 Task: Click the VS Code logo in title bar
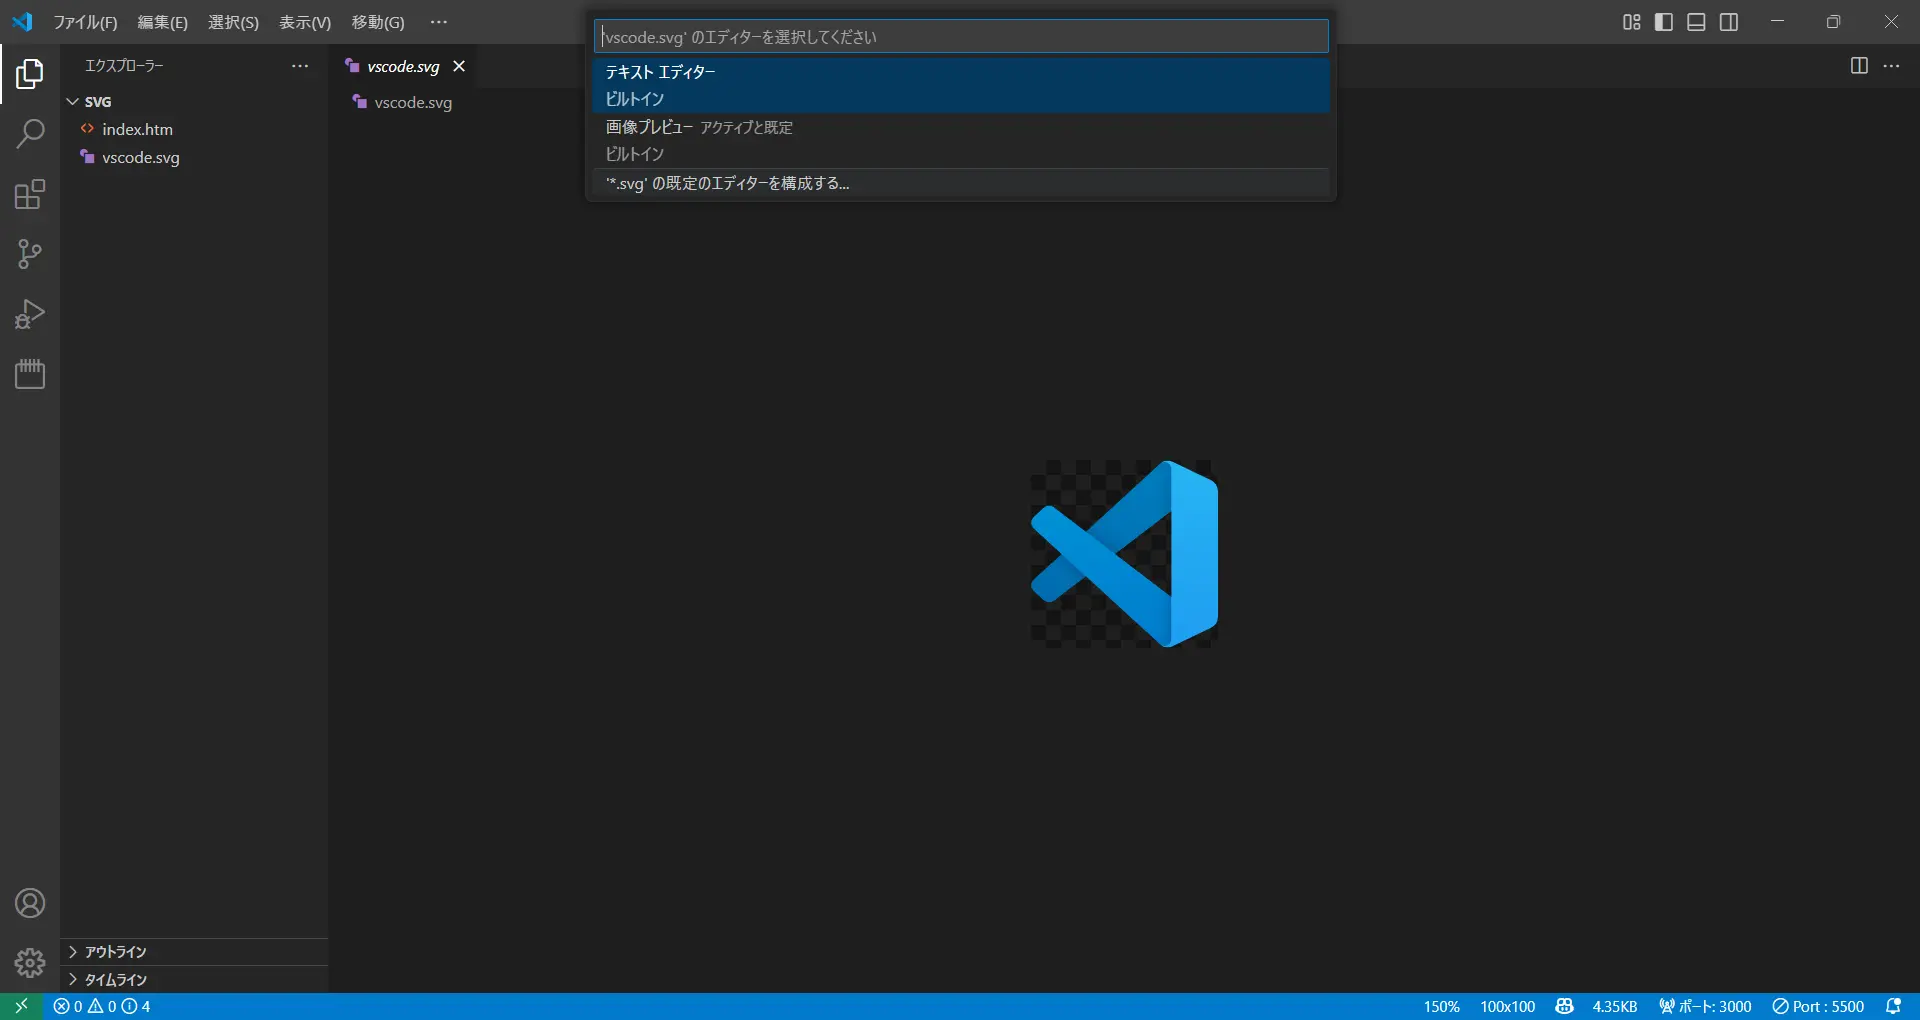22,22
